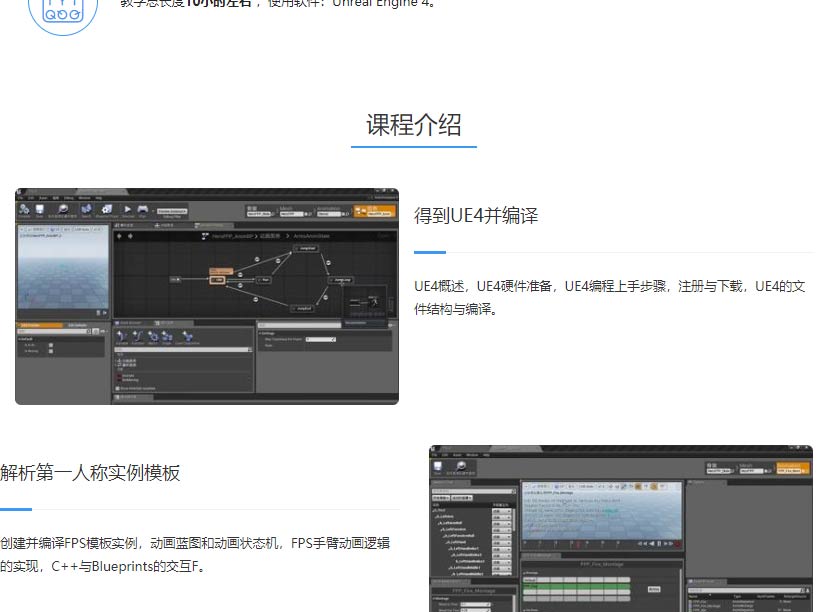Image resolution: width=828 pixels, height=612 pixels.
Task: Click the 课程介绍 section heading
Action: click(413, 125)
